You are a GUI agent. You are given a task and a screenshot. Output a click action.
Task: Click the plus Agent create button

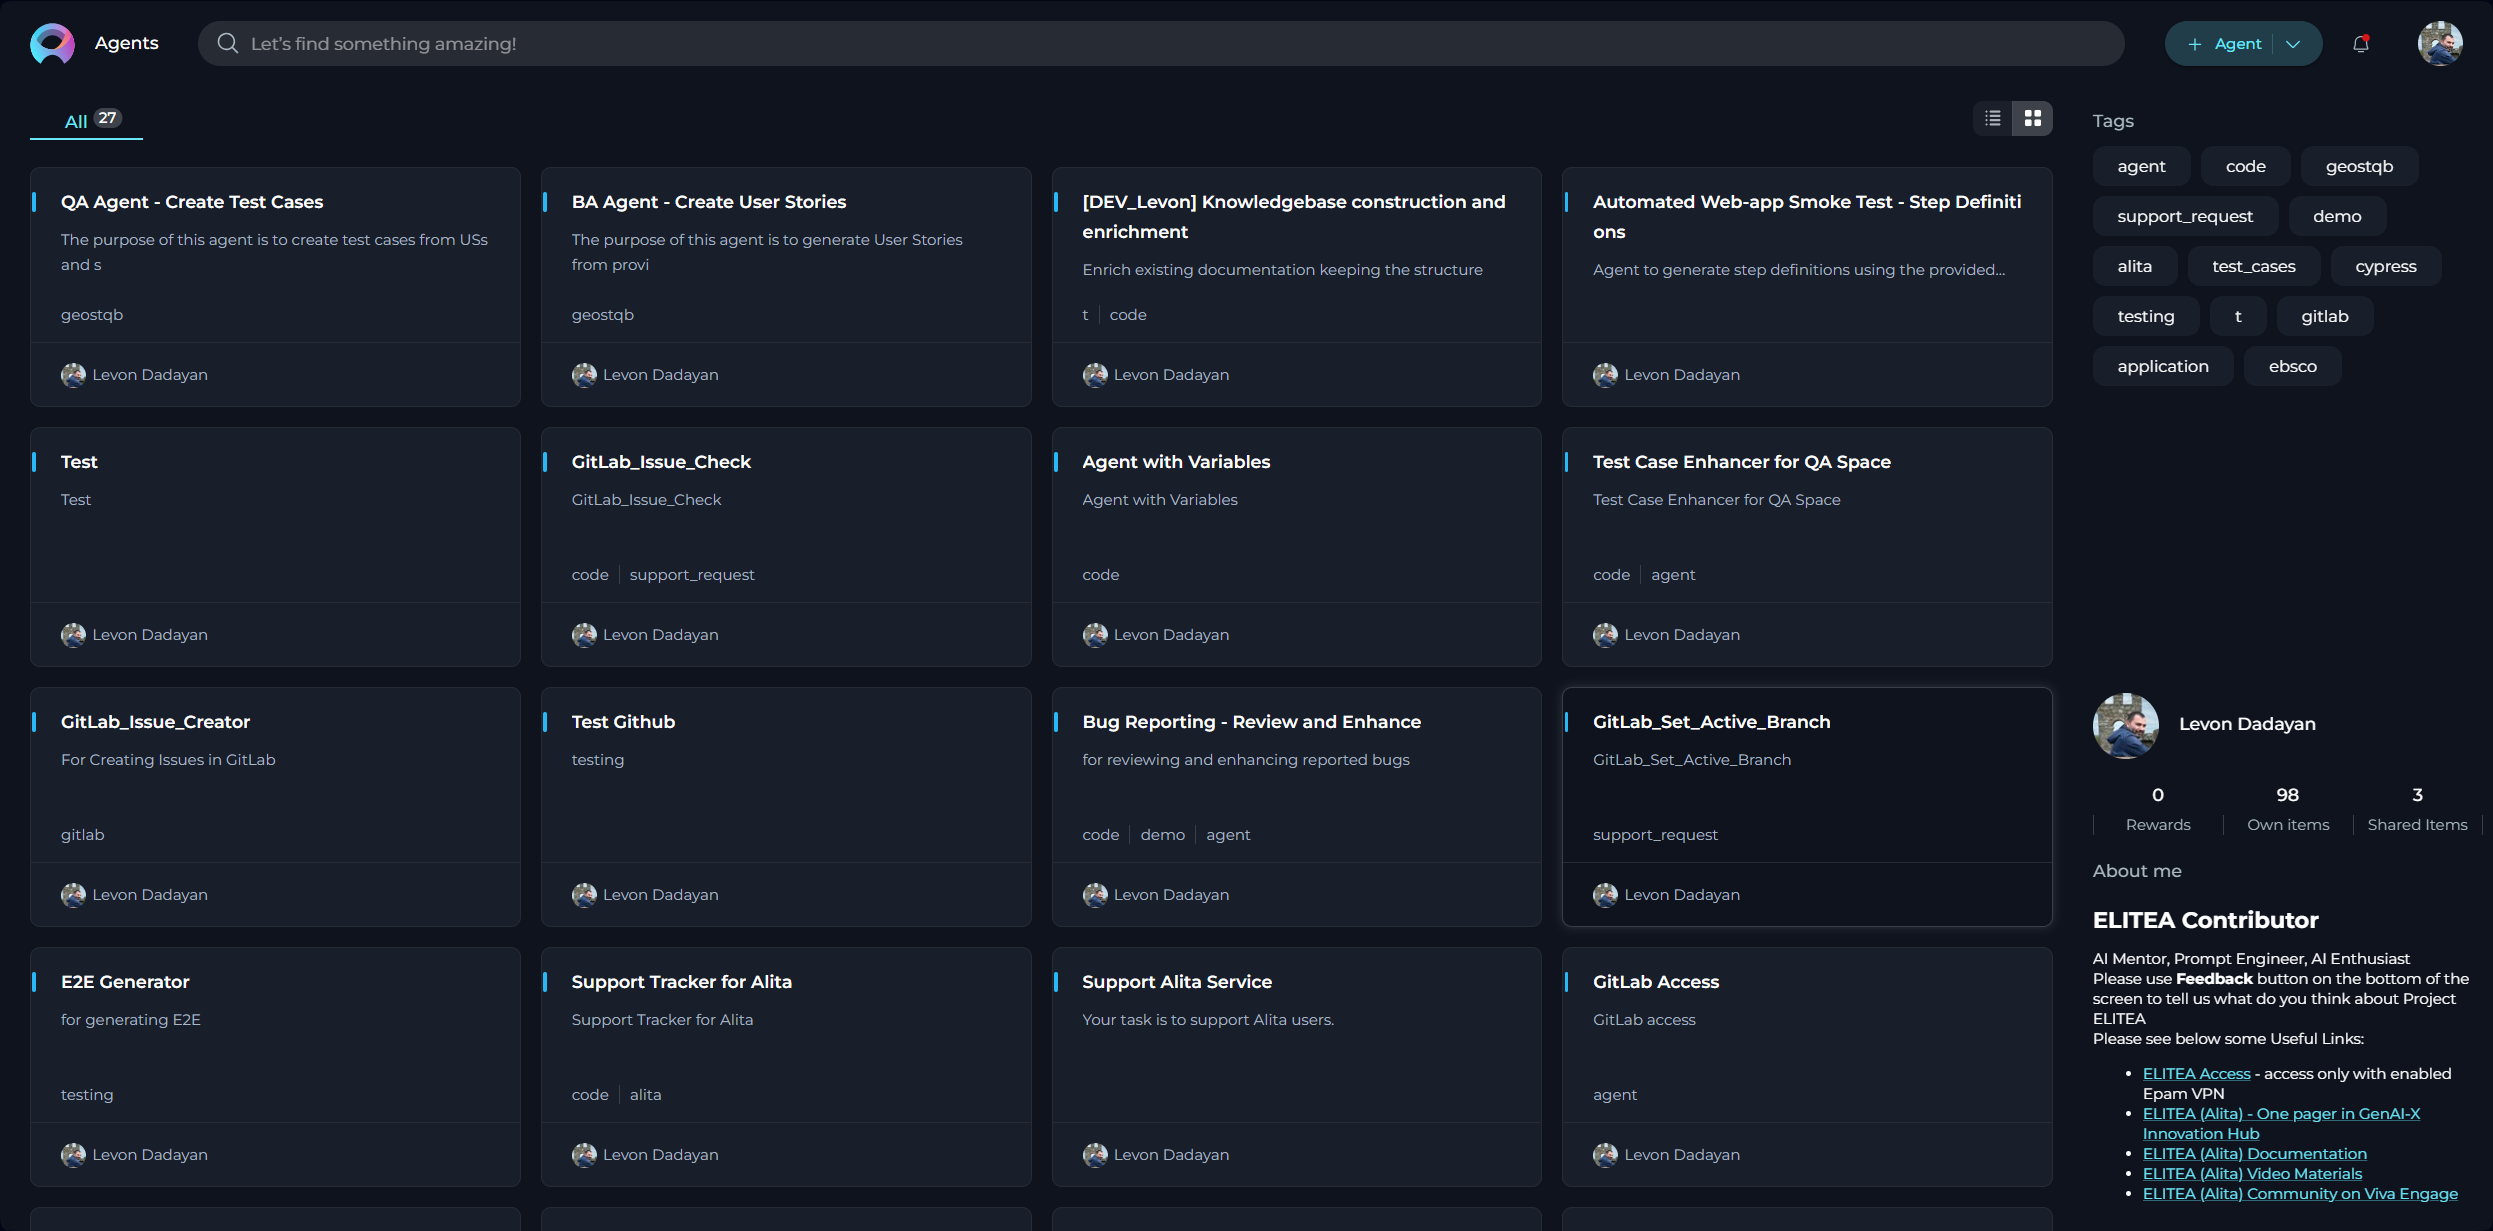pyautogui.click(x=2224, y=44)
